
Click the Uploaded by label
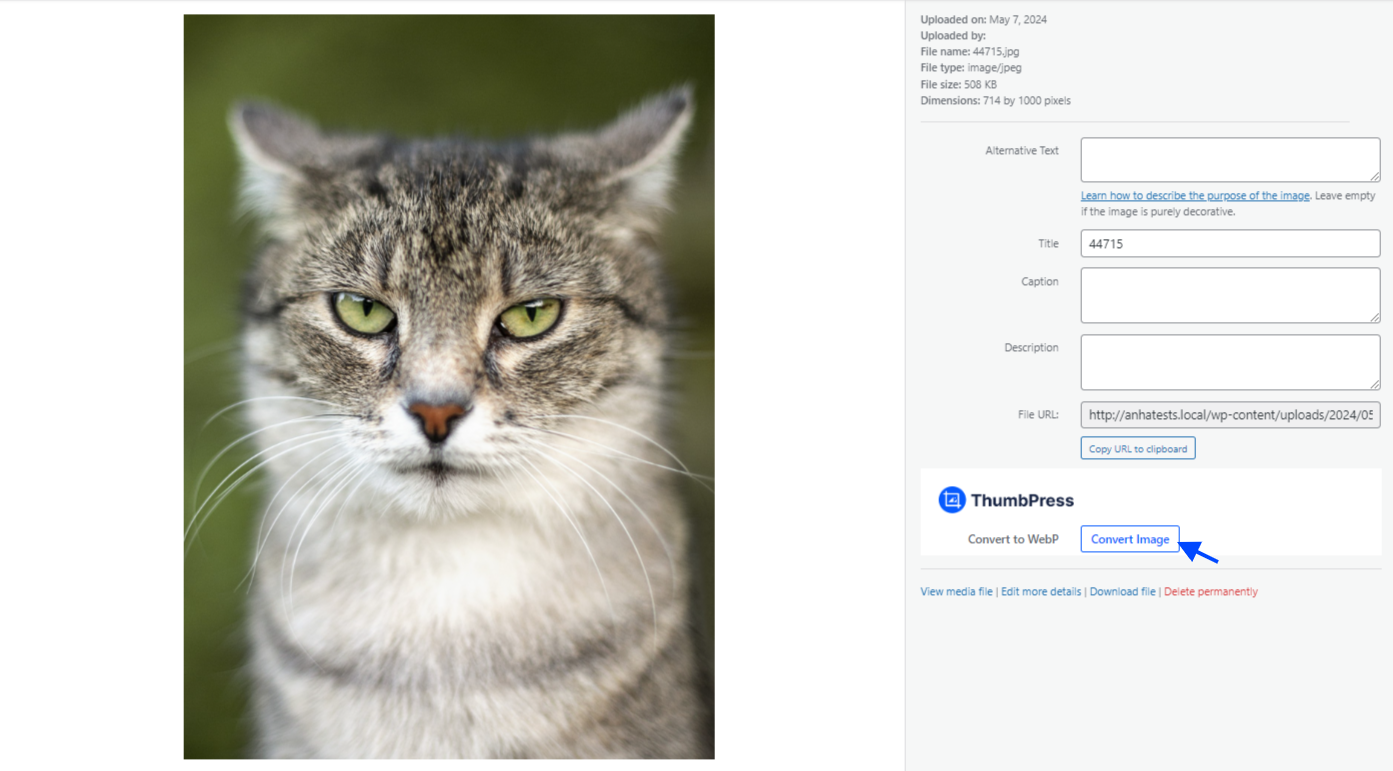click(x=953, y=36)
